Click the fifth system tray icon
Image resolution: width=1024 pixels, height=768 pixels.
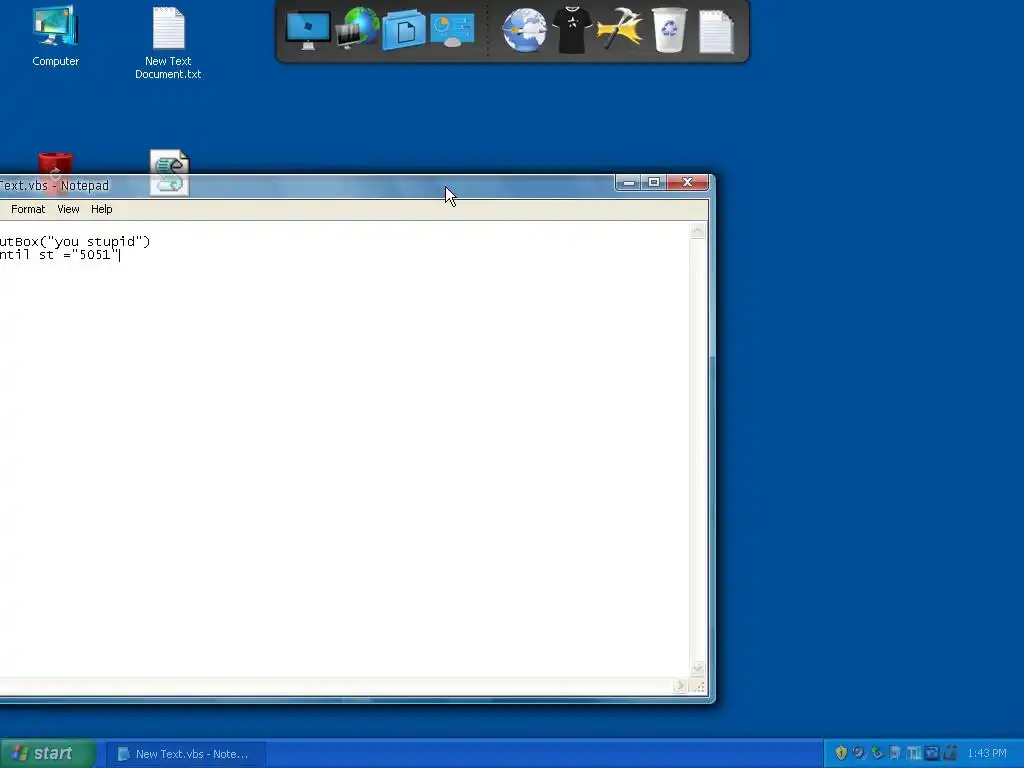[913, 753]
